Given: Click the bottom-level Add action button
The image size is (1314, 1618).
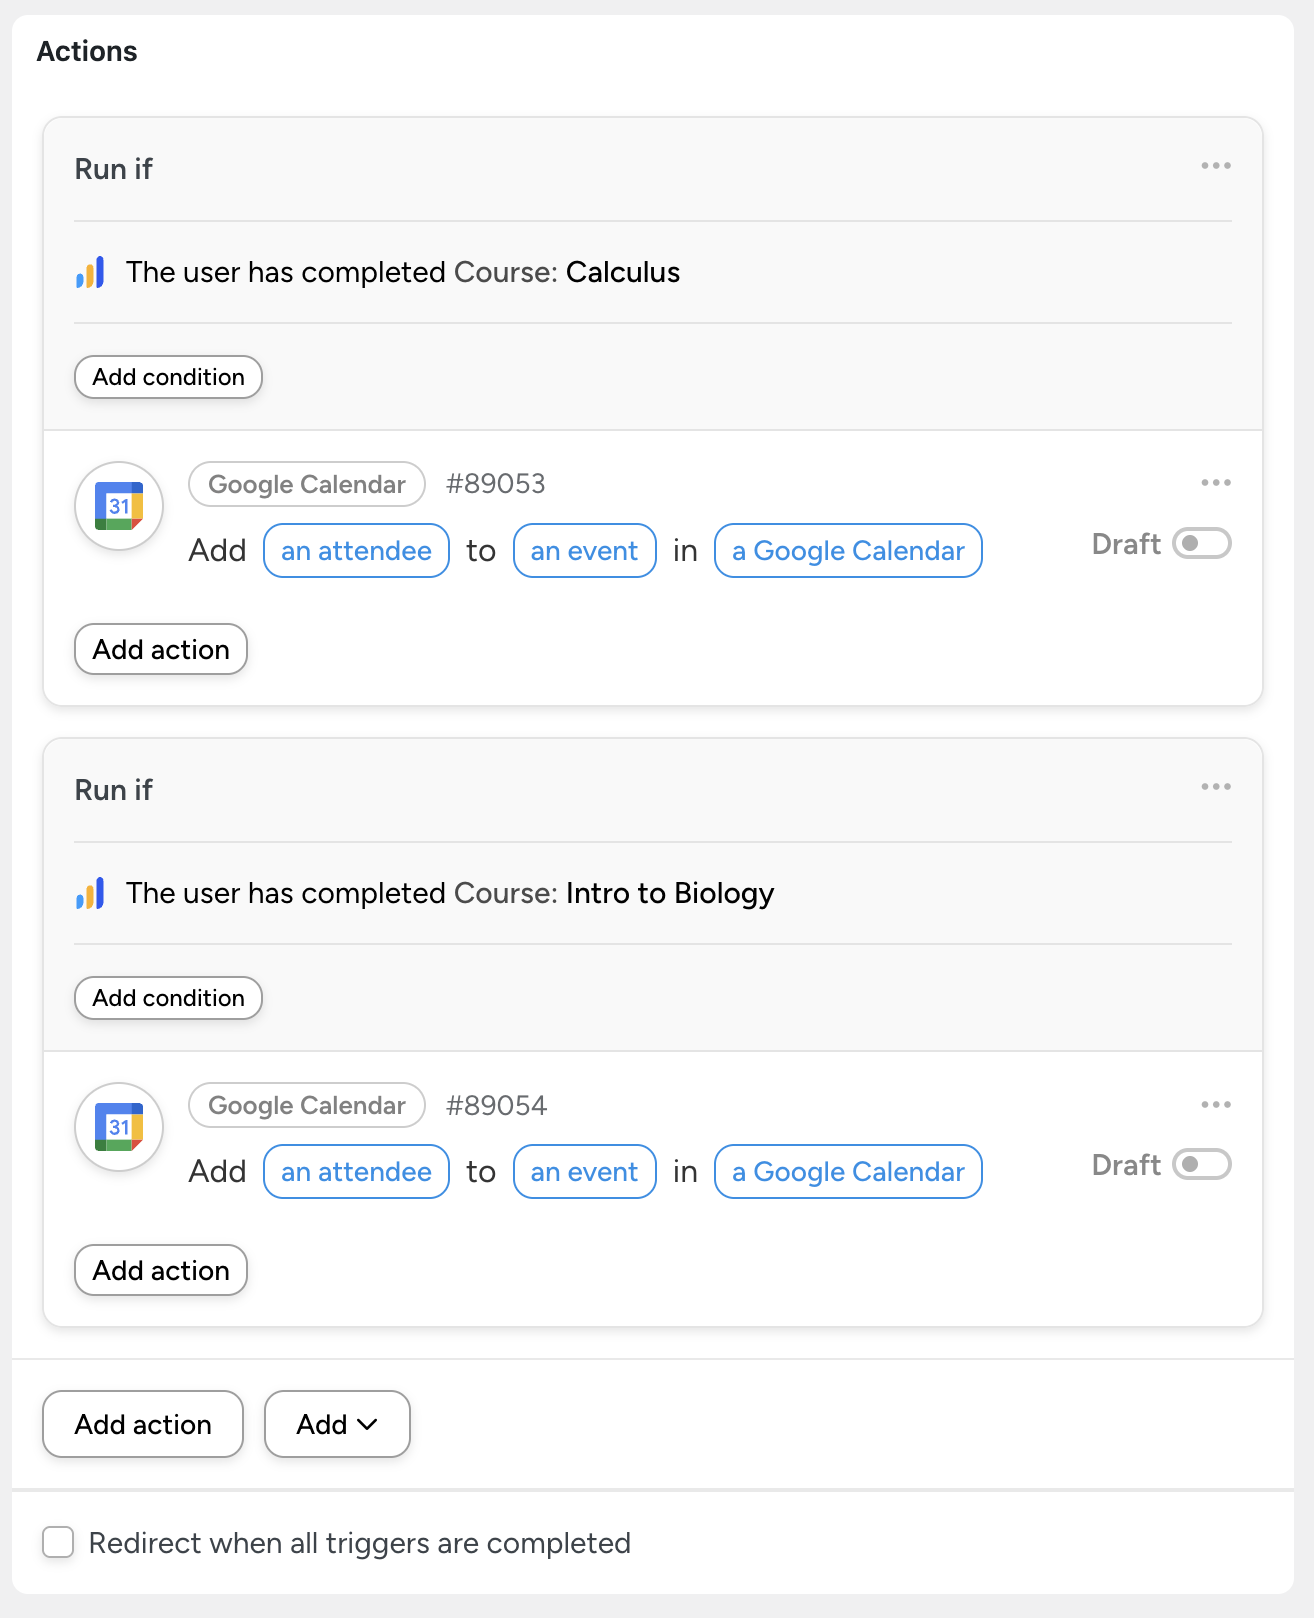Looking at the screenshot, I should click(x=143, y=1424).
